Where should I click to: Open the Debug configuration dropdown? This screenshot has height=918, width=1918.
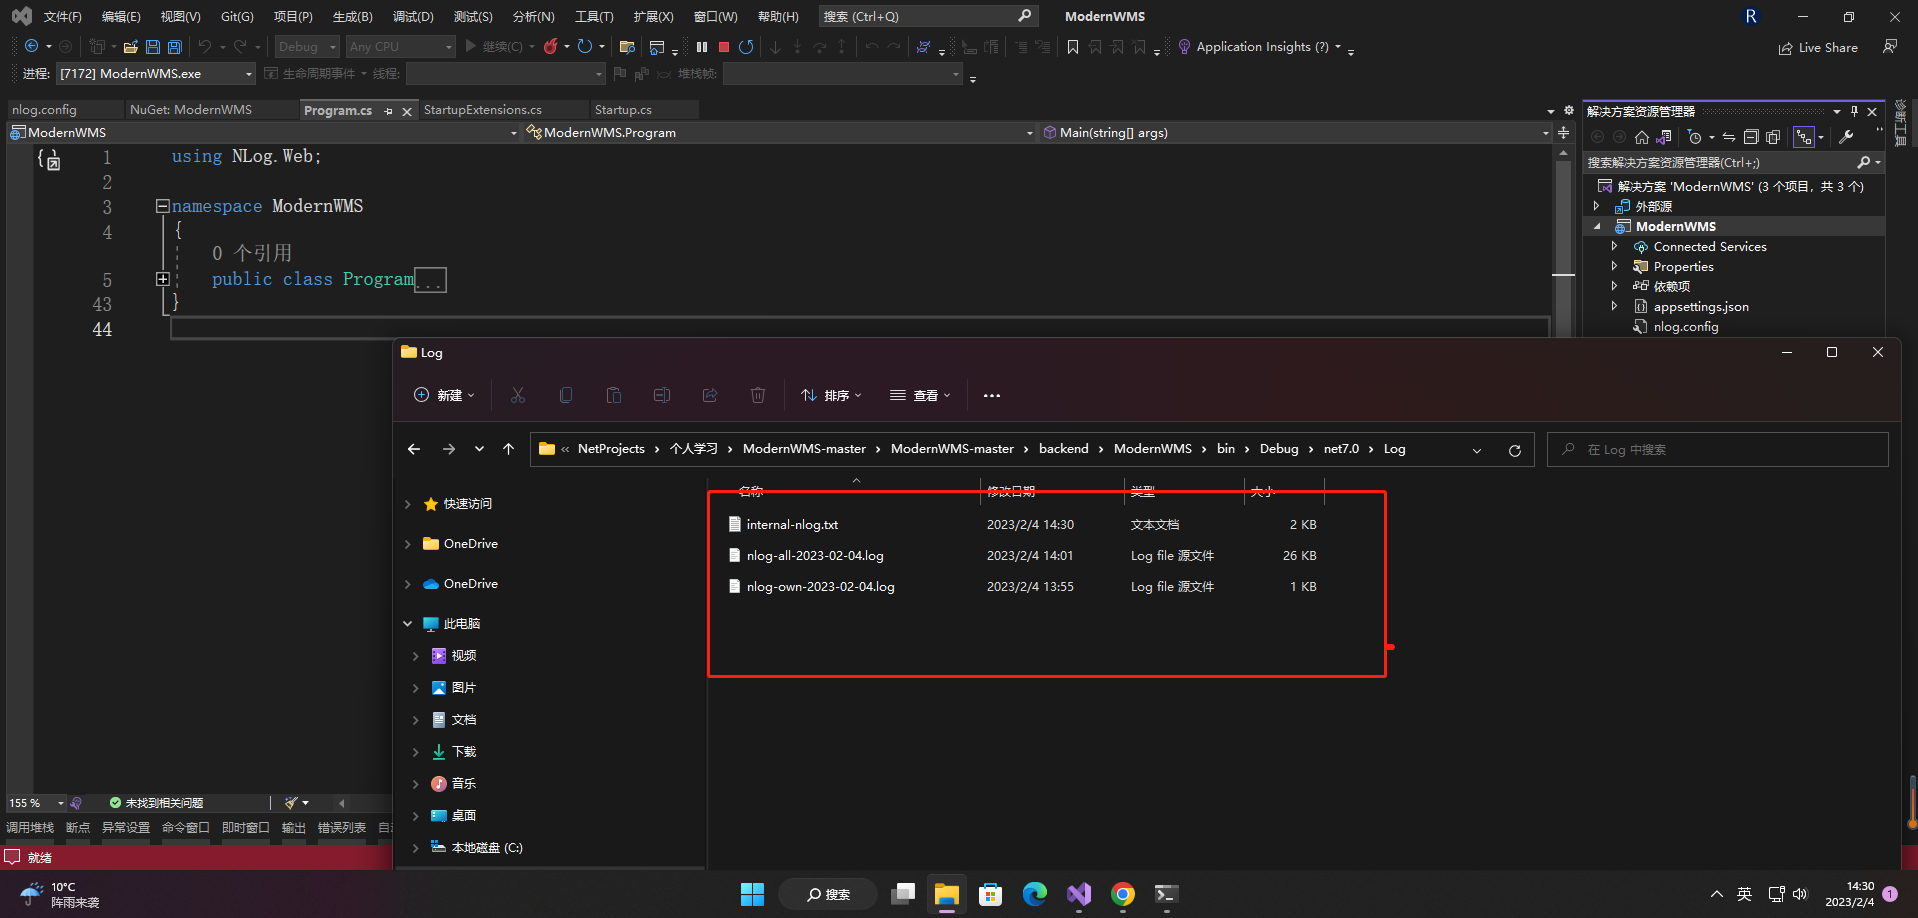click(x=307, y=46)
